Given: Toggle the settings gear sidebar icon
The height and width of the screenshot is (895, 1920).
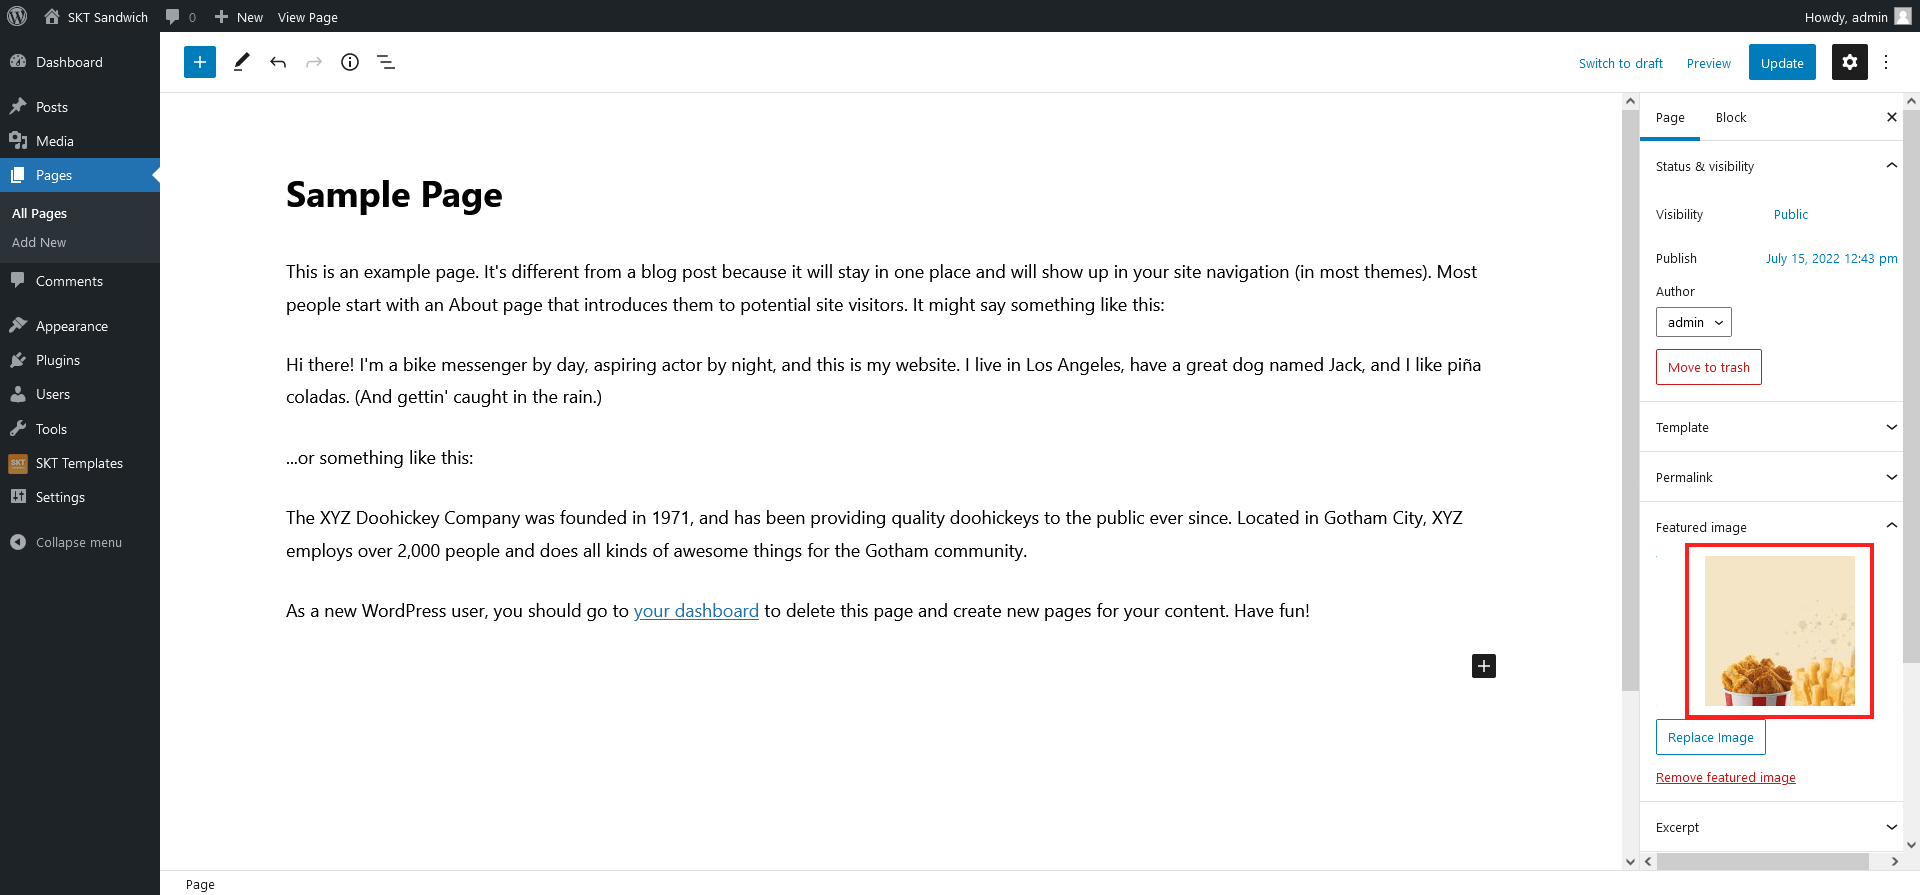Looking at the screenshot, I should [x=1850, y=62].
